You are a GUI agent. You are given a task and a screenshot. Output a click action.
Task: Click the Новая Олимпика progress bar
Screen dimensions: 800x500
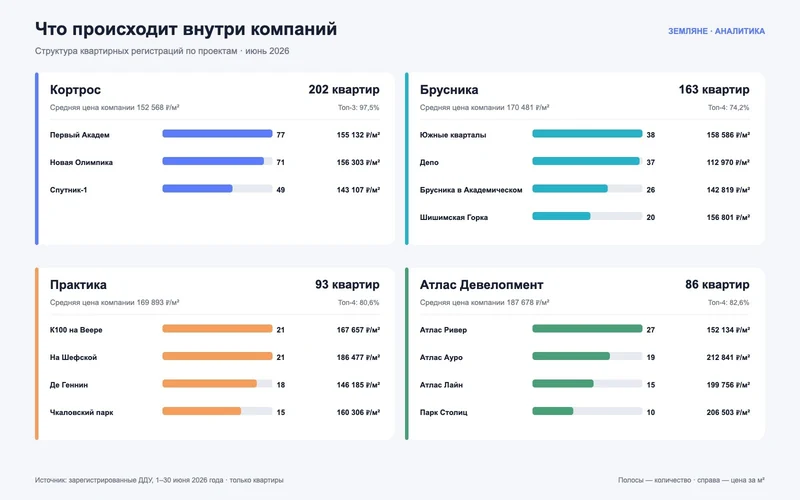coord(217,161)
